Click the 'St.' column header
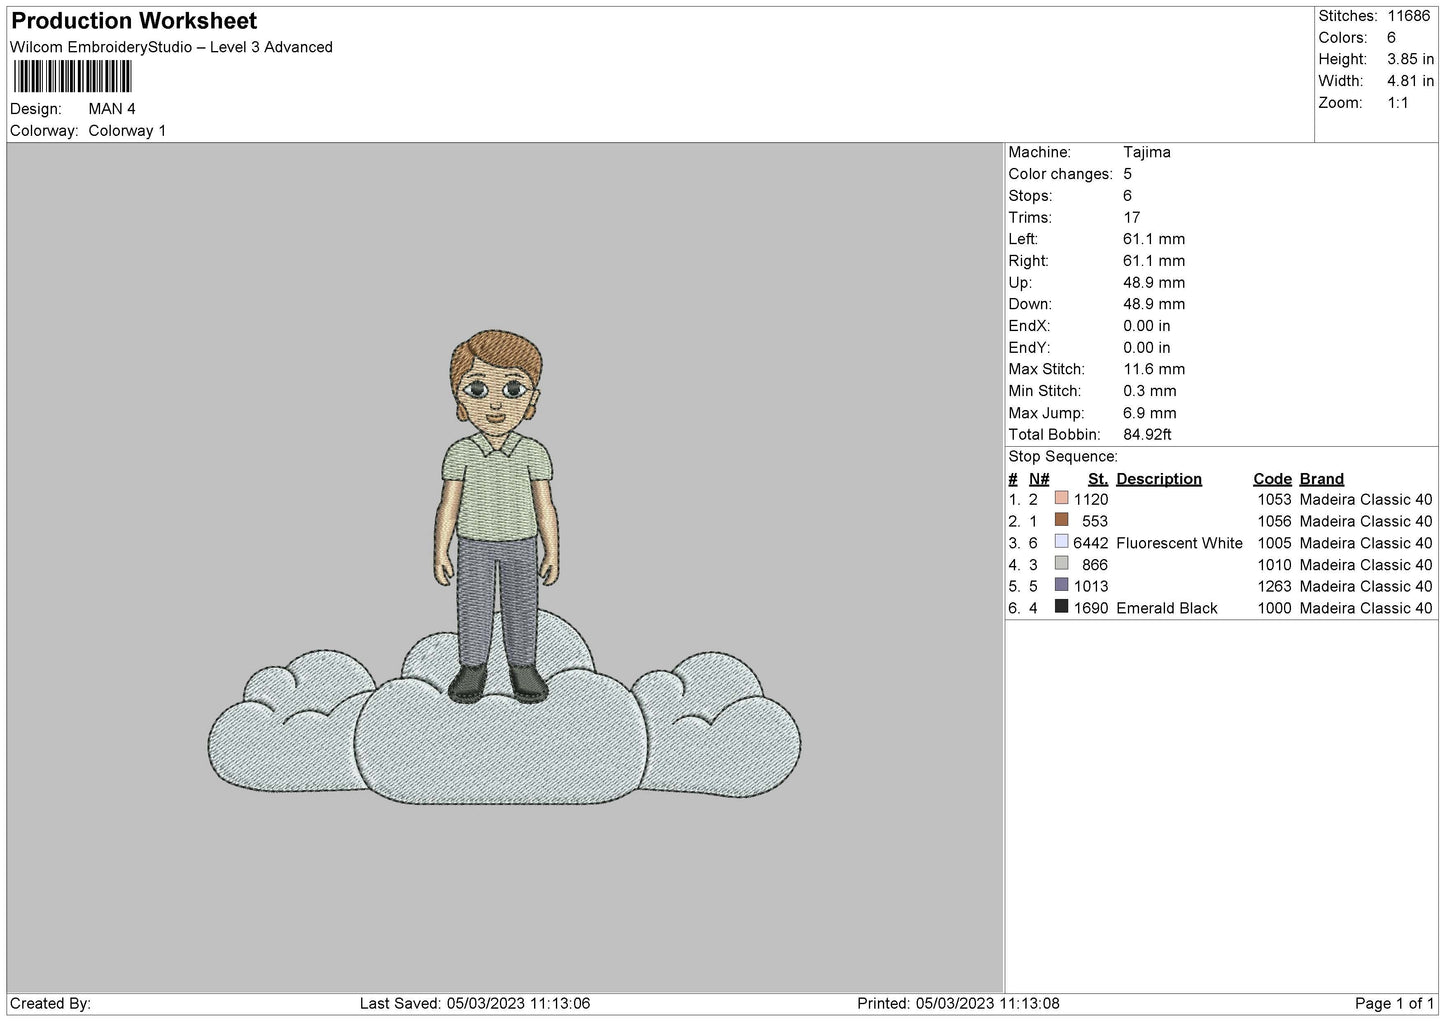The height and width of the screenshot is (1021, 1445). click(x=1098, y=479)
